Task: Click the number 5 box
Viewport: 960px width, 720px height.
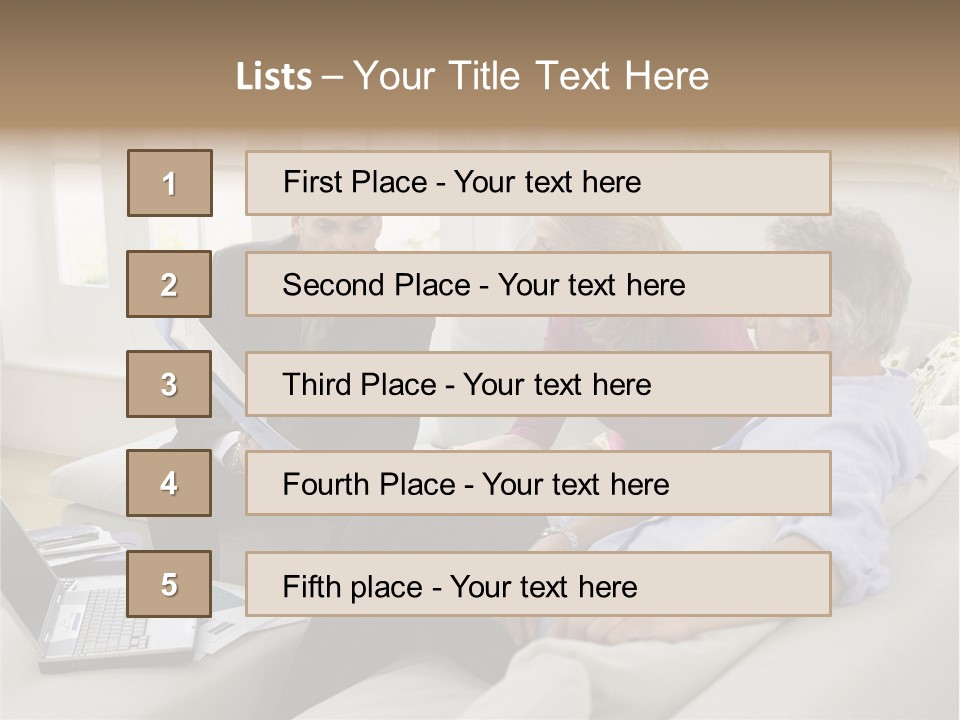Action: coord(169,584)
